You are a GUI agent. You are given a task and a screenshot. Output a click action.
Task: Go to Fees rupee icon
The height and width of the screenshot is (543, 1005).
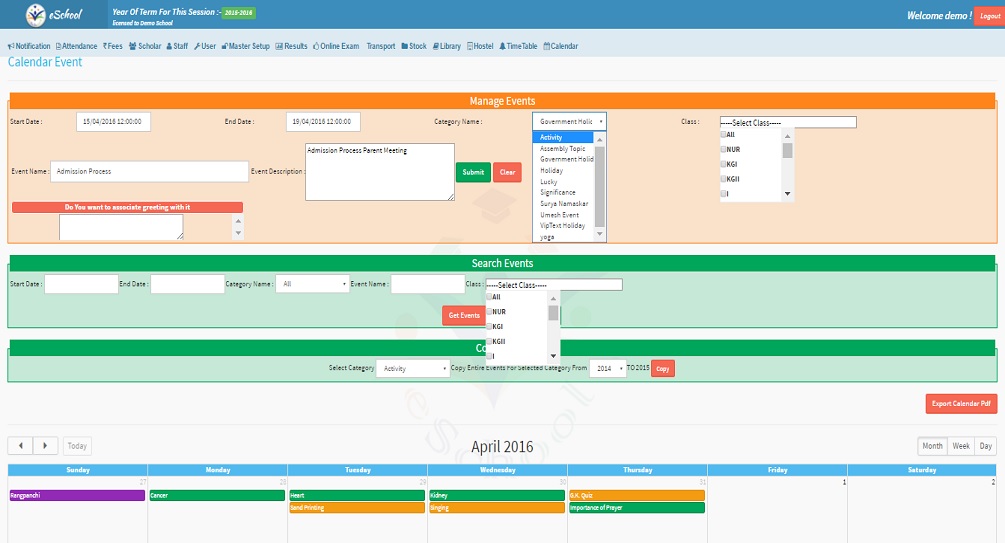[105, 46]
